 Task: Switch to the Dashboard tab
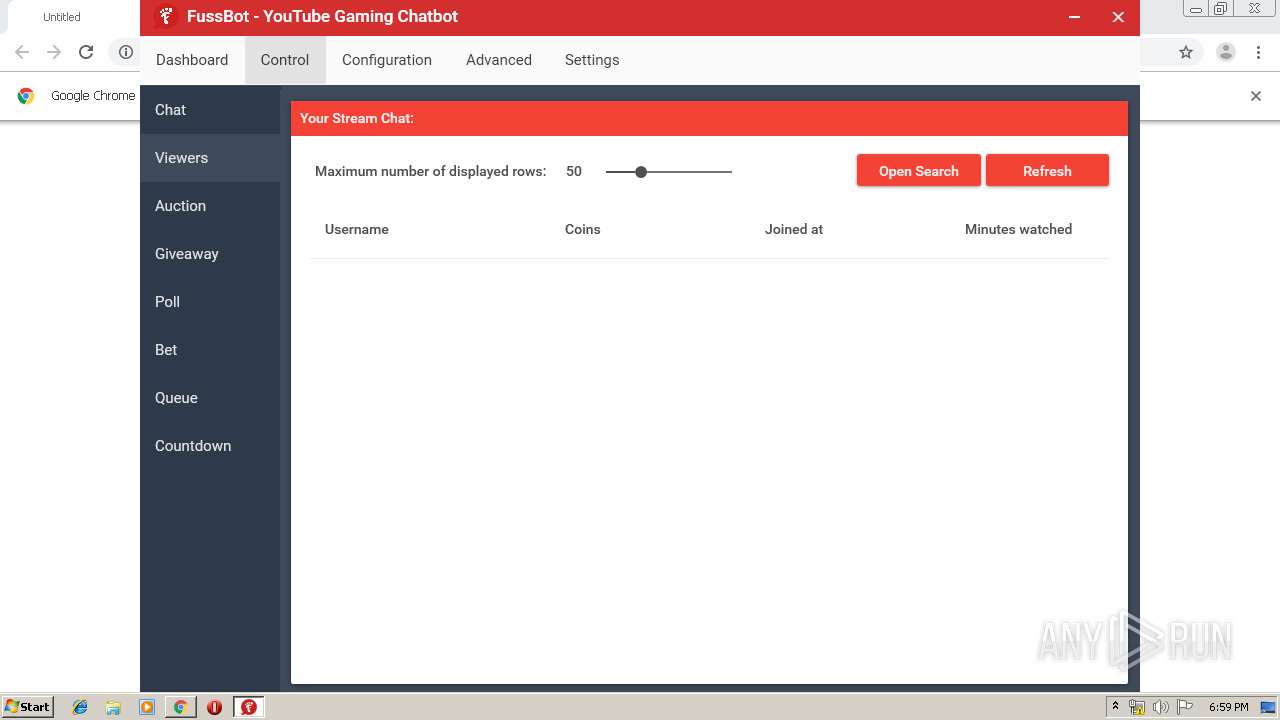pyautogui.click(x=192, y=60)
